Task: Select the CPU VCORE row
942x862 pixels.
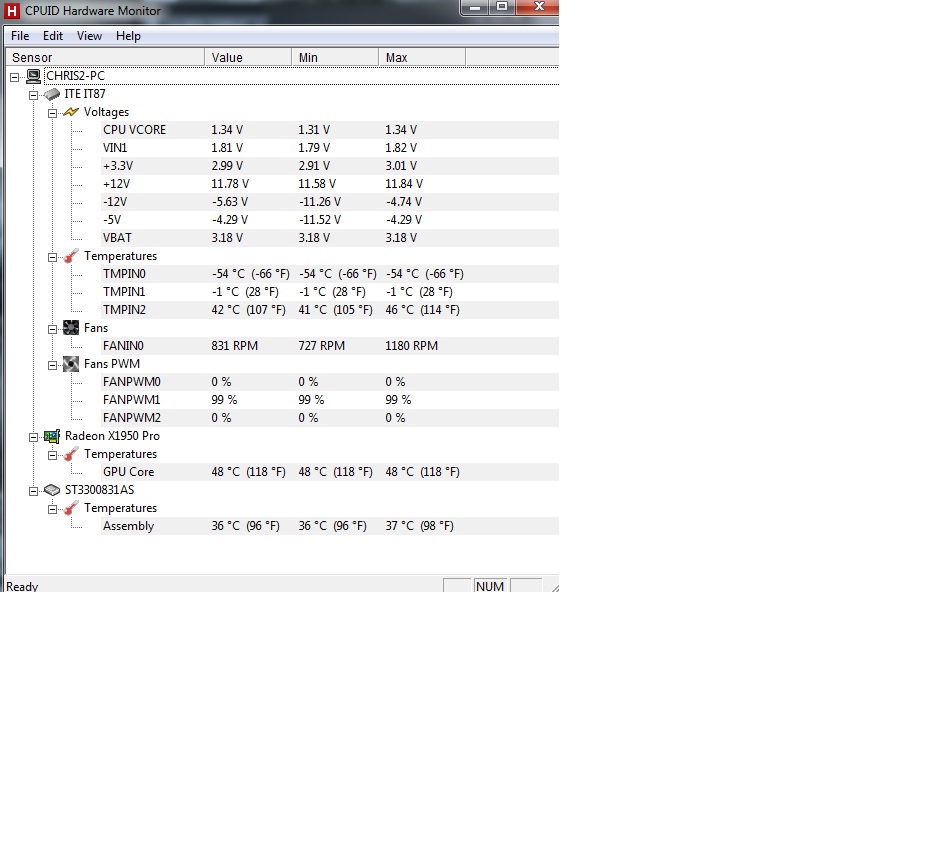Action: coord(330,130)
